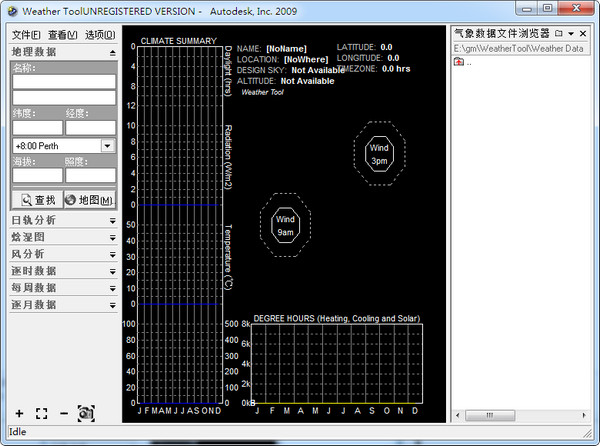Viewport: 600px width, 446px height.
Task: Select the Wind 9am octagon marker
Action: coord(286,224)
